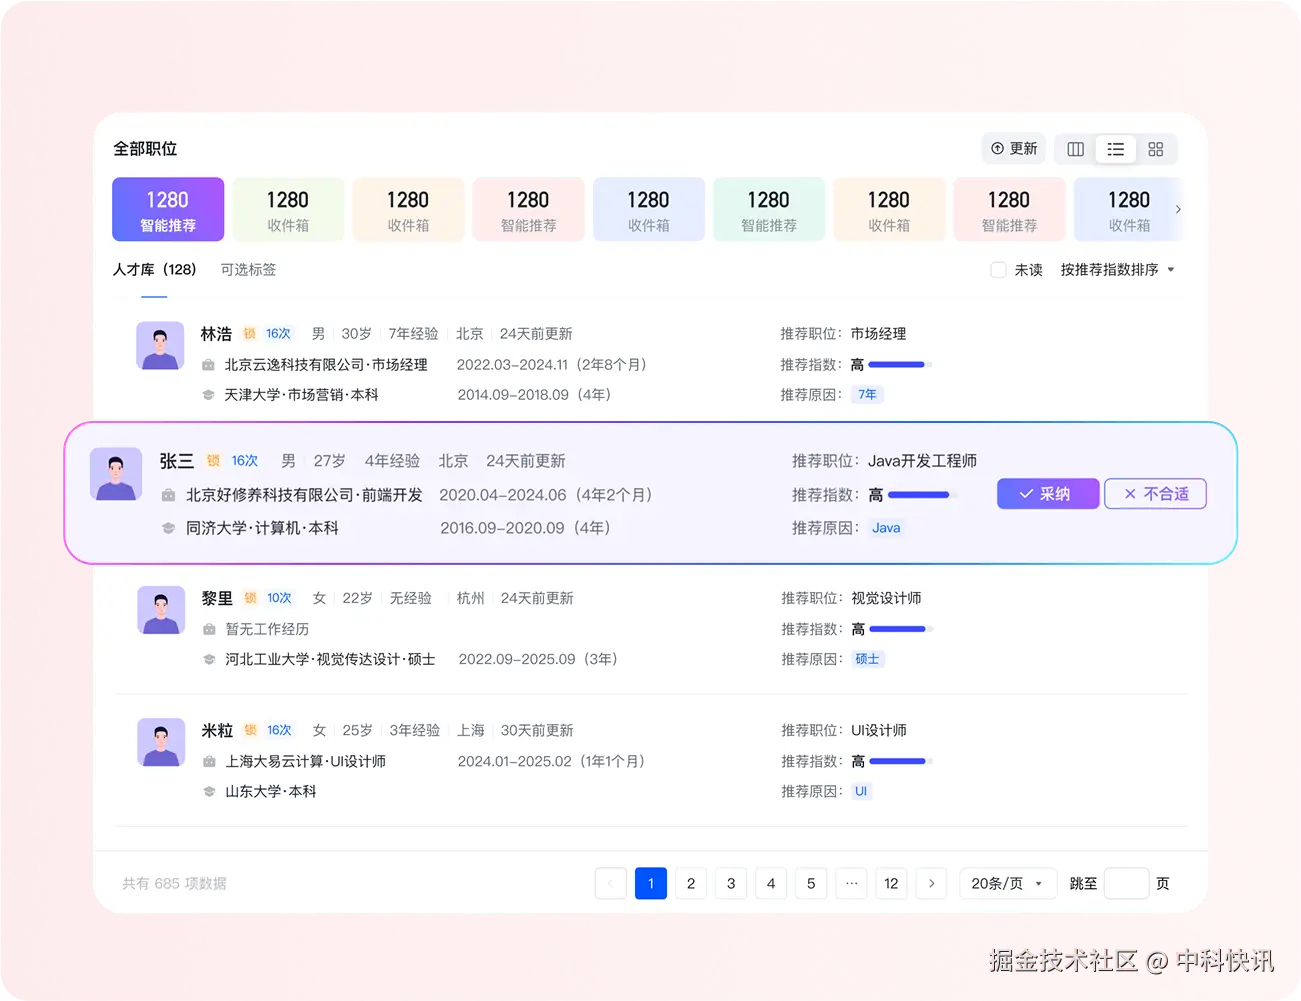Open the 20条/页 page size dropdown
Viewport: 1301px width, 1001px height.
(x=1008, y=883)
